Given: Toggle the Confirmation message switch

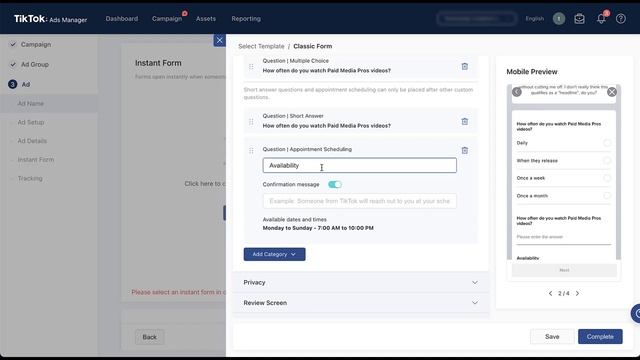Looking at the screenshot, I should 335,184.
